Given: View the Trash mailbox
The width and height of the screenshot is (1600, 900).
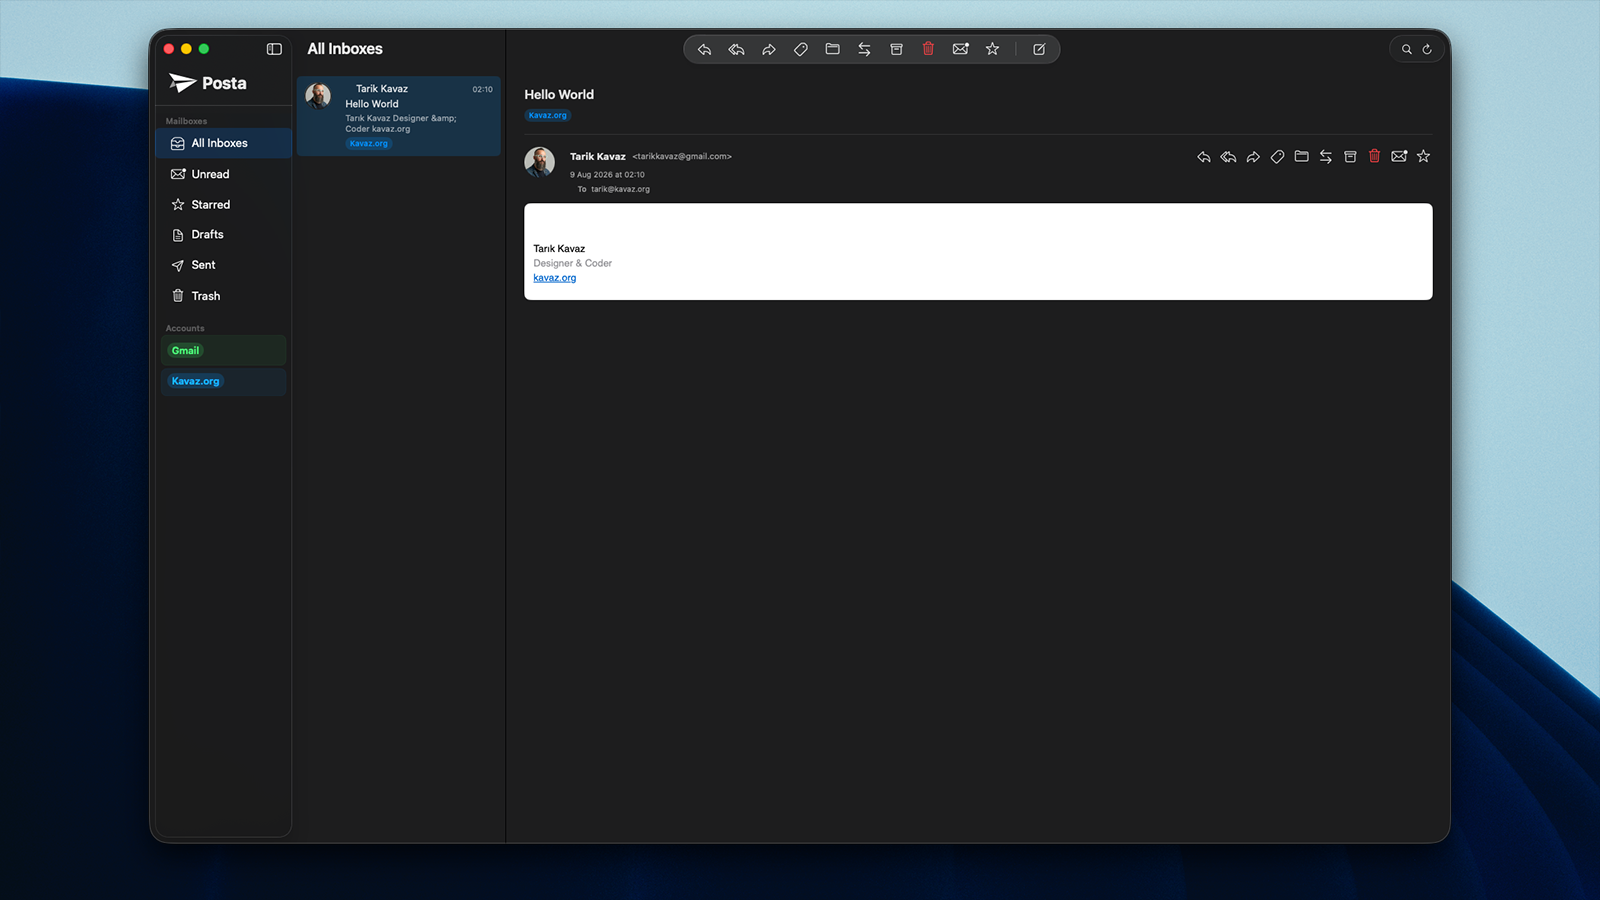Looking at the screenshot, I should tap(224, 296).
